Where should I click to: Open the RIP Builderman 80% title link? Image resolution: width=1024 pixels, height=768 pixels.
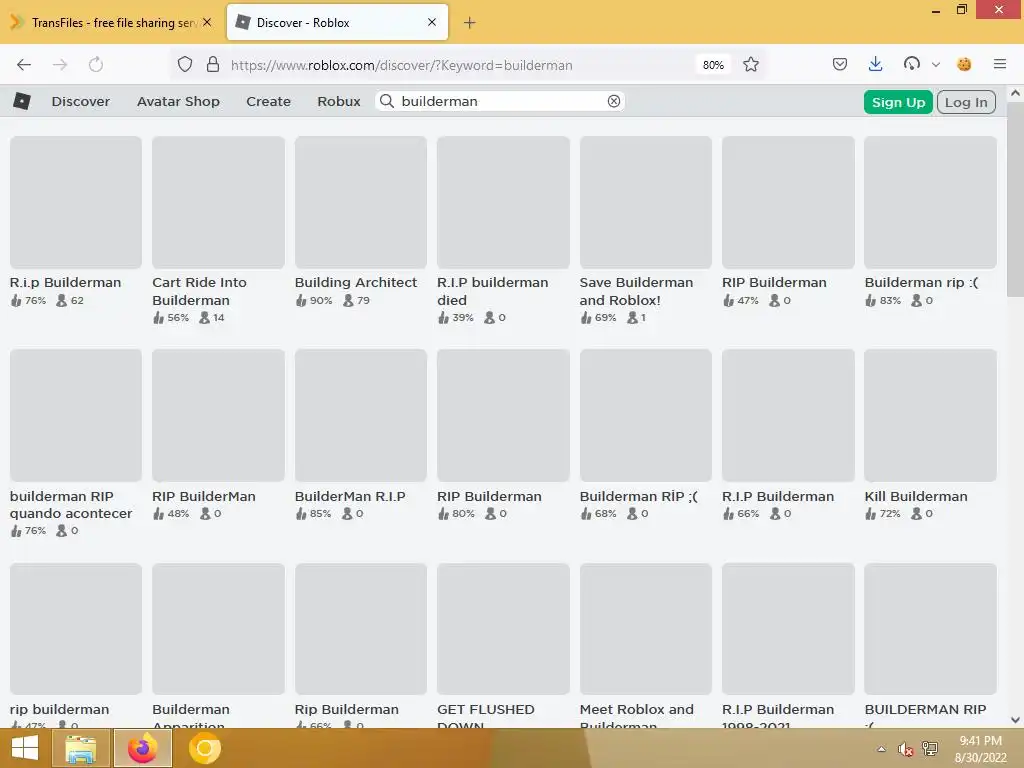point(489,496)
